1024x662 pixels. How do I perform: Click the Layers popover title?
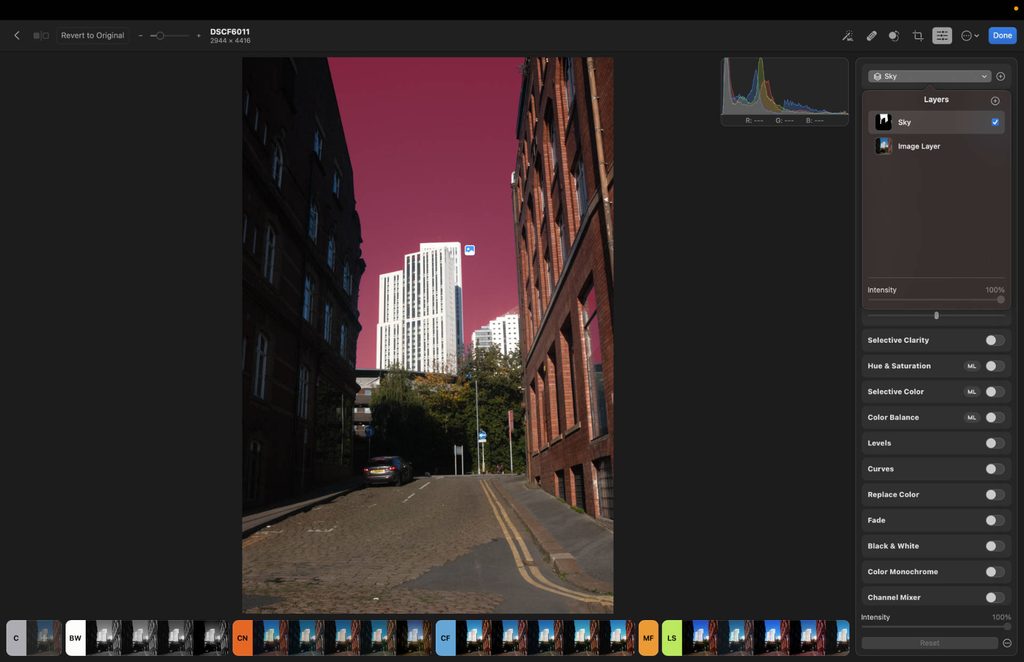pos(936,99)
